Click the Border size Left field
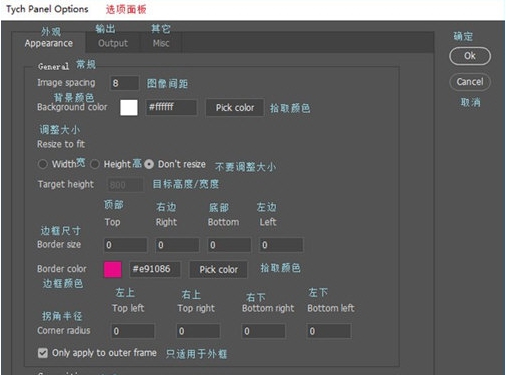Image resolution: width=506 pixels, height=375 pixels. click(281, 245)
